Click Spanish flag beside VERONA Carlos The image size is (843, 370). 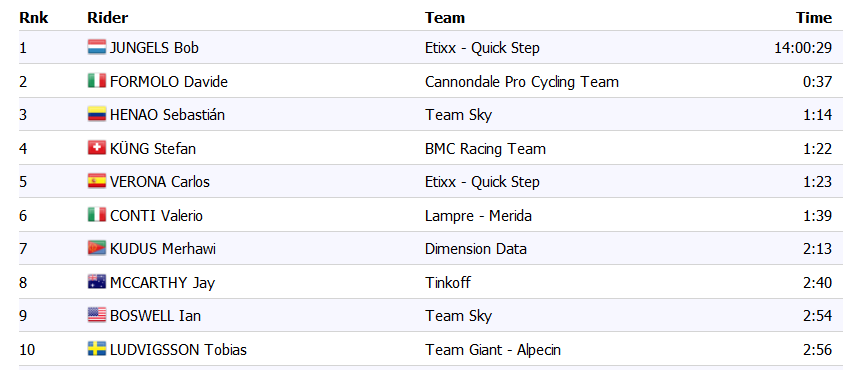(x=97, y=181)
